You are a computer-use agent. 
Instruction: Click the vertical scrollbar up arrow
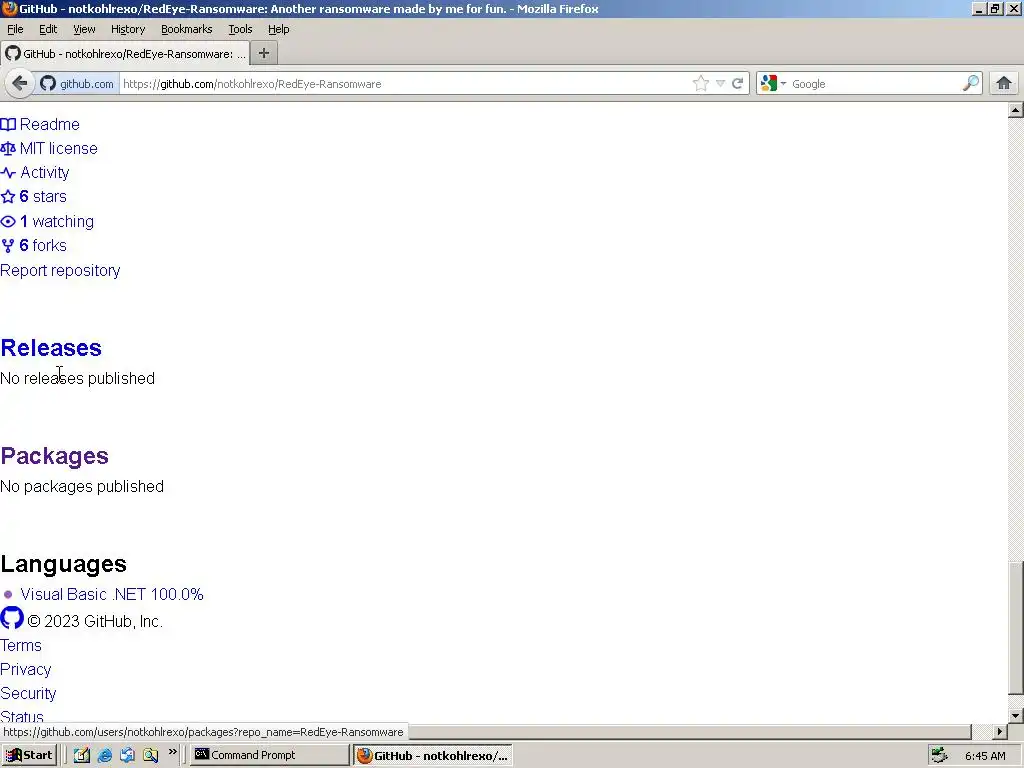tap(1016, 110)
